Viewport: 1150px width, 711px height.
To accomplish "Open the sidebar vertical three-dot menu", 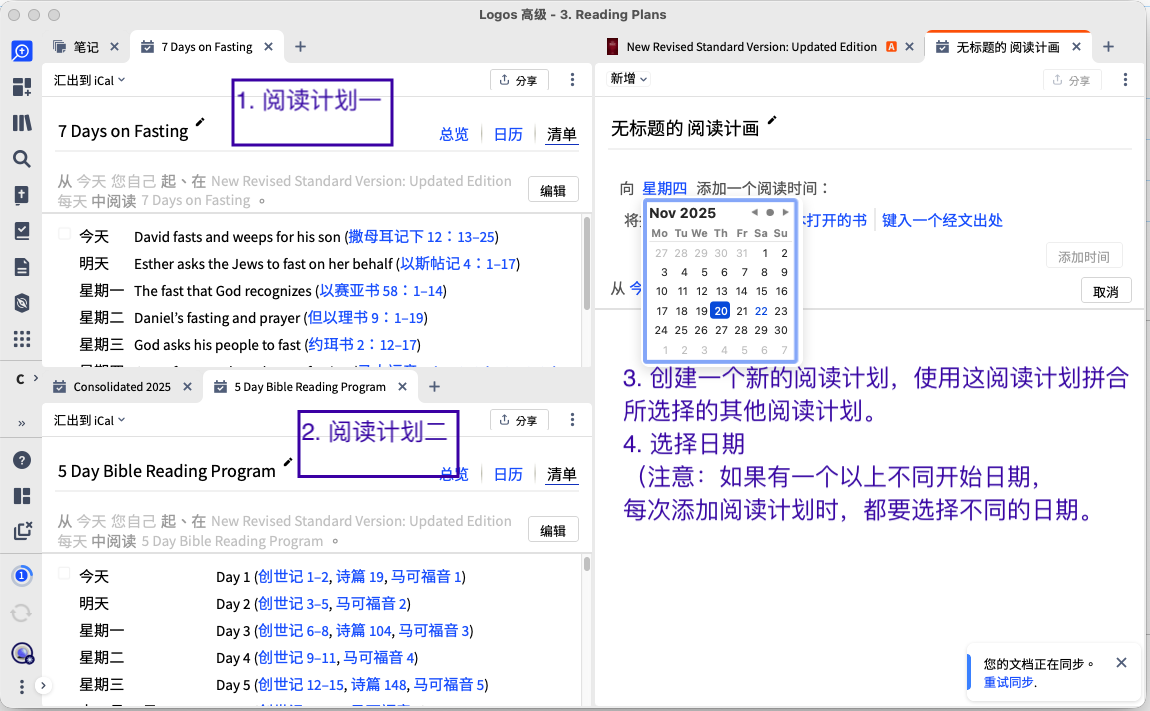I will click(x=22, y=686).
